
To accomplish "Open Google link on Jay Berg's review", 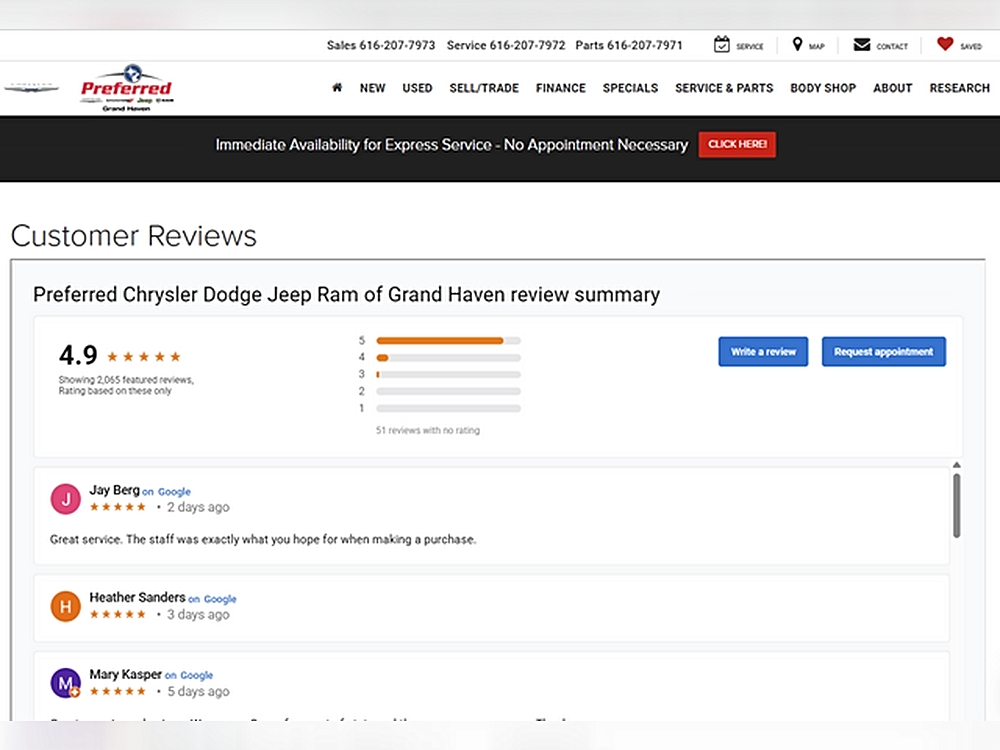I will click(174, 492).
